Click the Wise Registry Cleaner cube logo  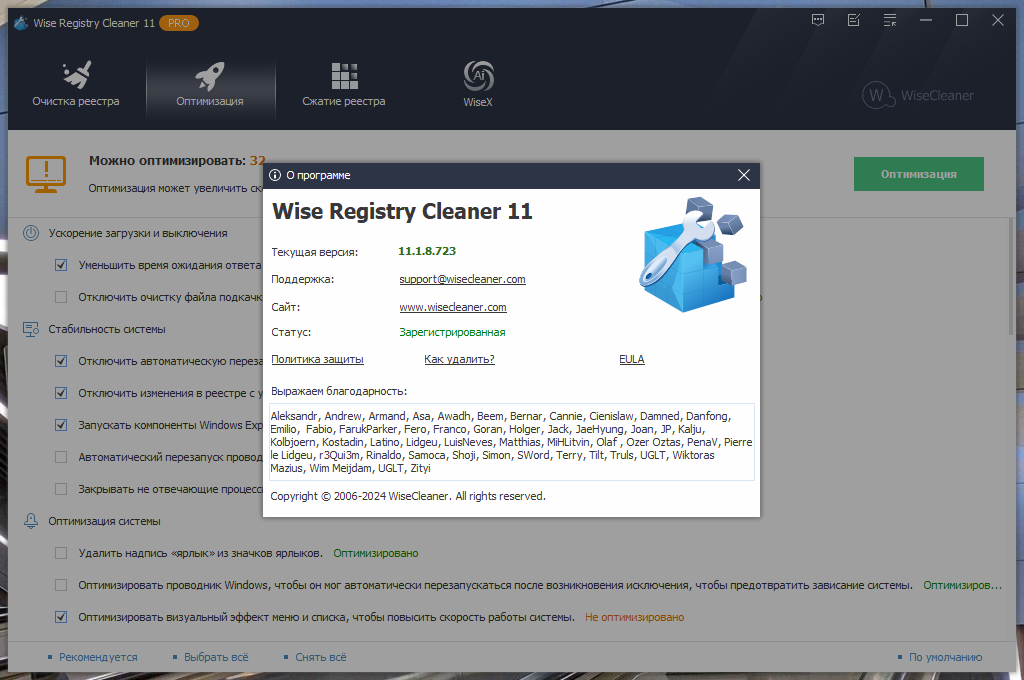693,254
